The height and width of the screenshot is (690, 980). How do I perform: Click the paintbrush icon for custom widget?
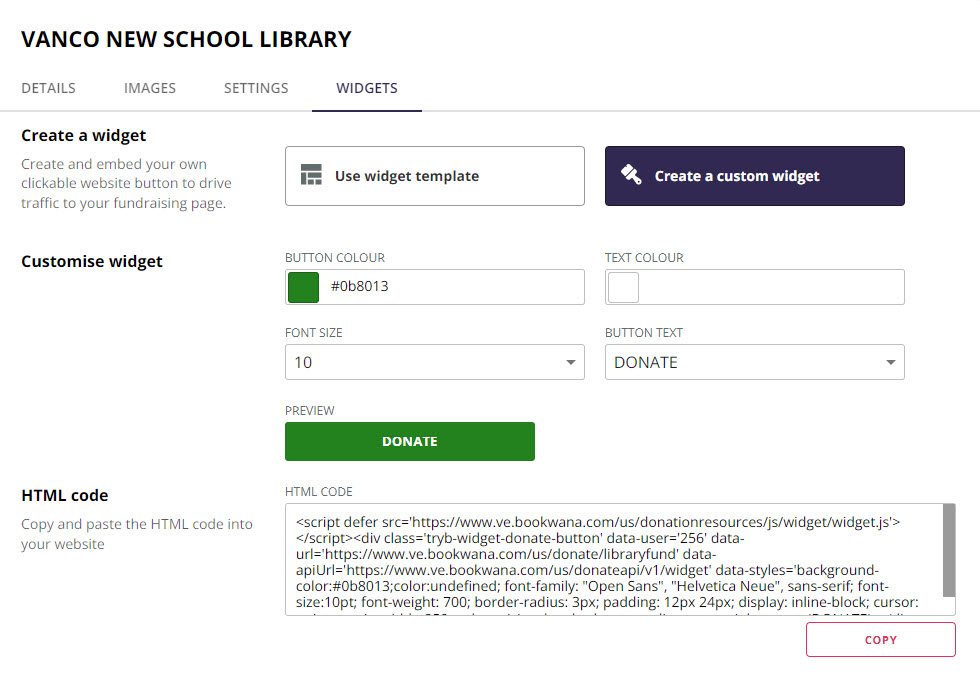coord(631,176)
